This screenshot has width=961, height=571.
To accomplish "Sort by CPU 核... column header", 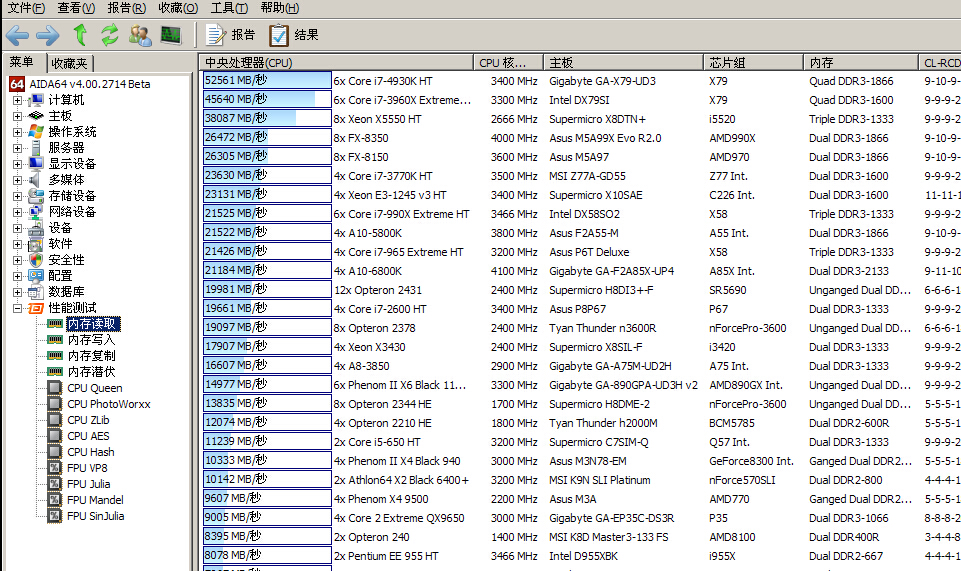I will click(x=508, y=62).
